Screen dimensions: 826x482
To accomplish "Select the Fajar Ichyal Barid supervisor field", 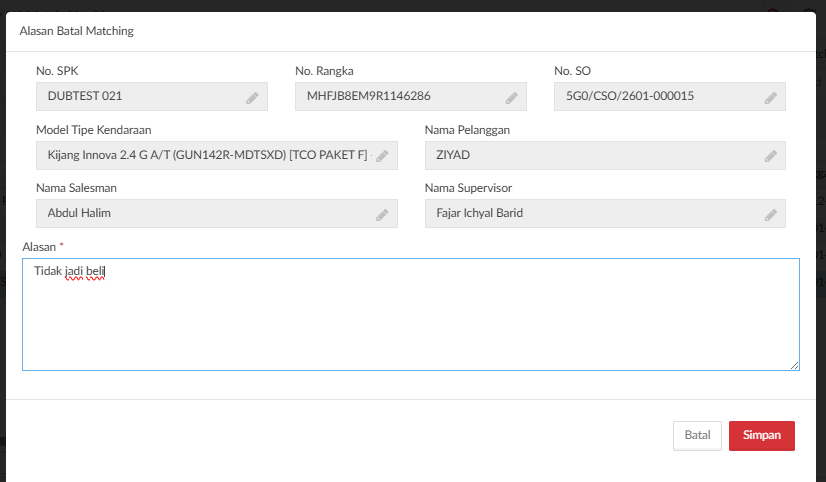I will pyautogui.click(x=595, y=214).
